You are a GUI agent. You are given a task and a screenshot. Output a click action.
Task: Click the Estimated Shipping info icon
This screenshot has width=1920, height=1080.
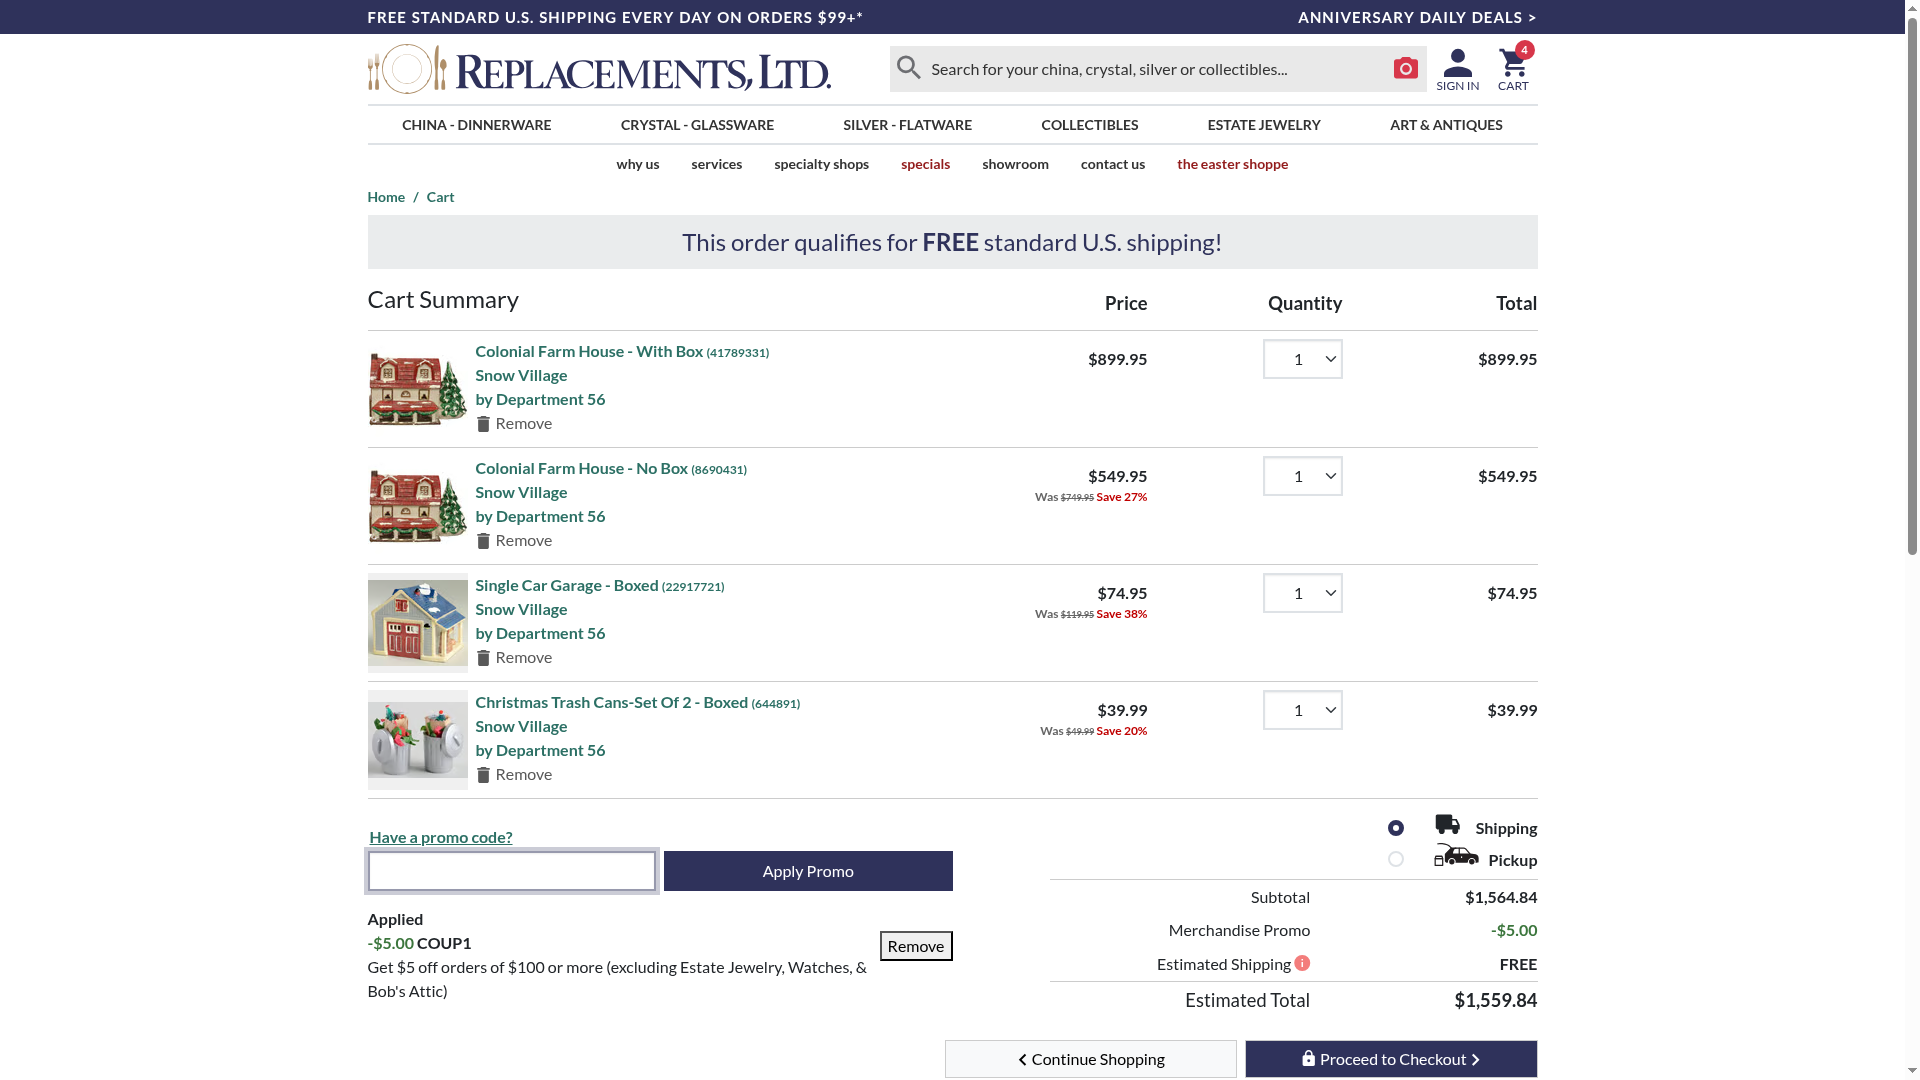(x=1302, y=963)
